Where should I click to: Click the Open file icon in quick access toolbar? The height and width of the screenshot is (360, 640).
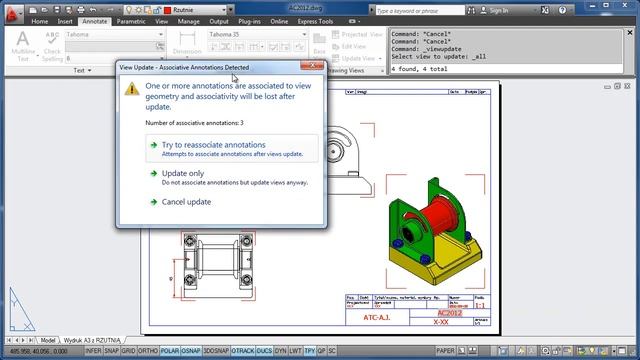tap(45, 10)
